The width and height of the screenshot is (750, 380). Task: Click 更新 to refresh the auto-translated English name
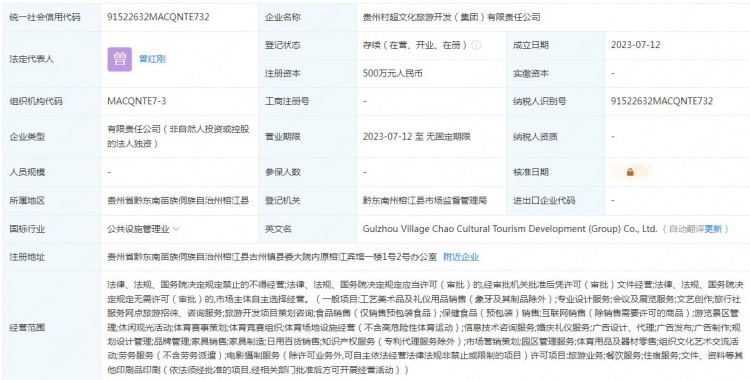(713, 229)
